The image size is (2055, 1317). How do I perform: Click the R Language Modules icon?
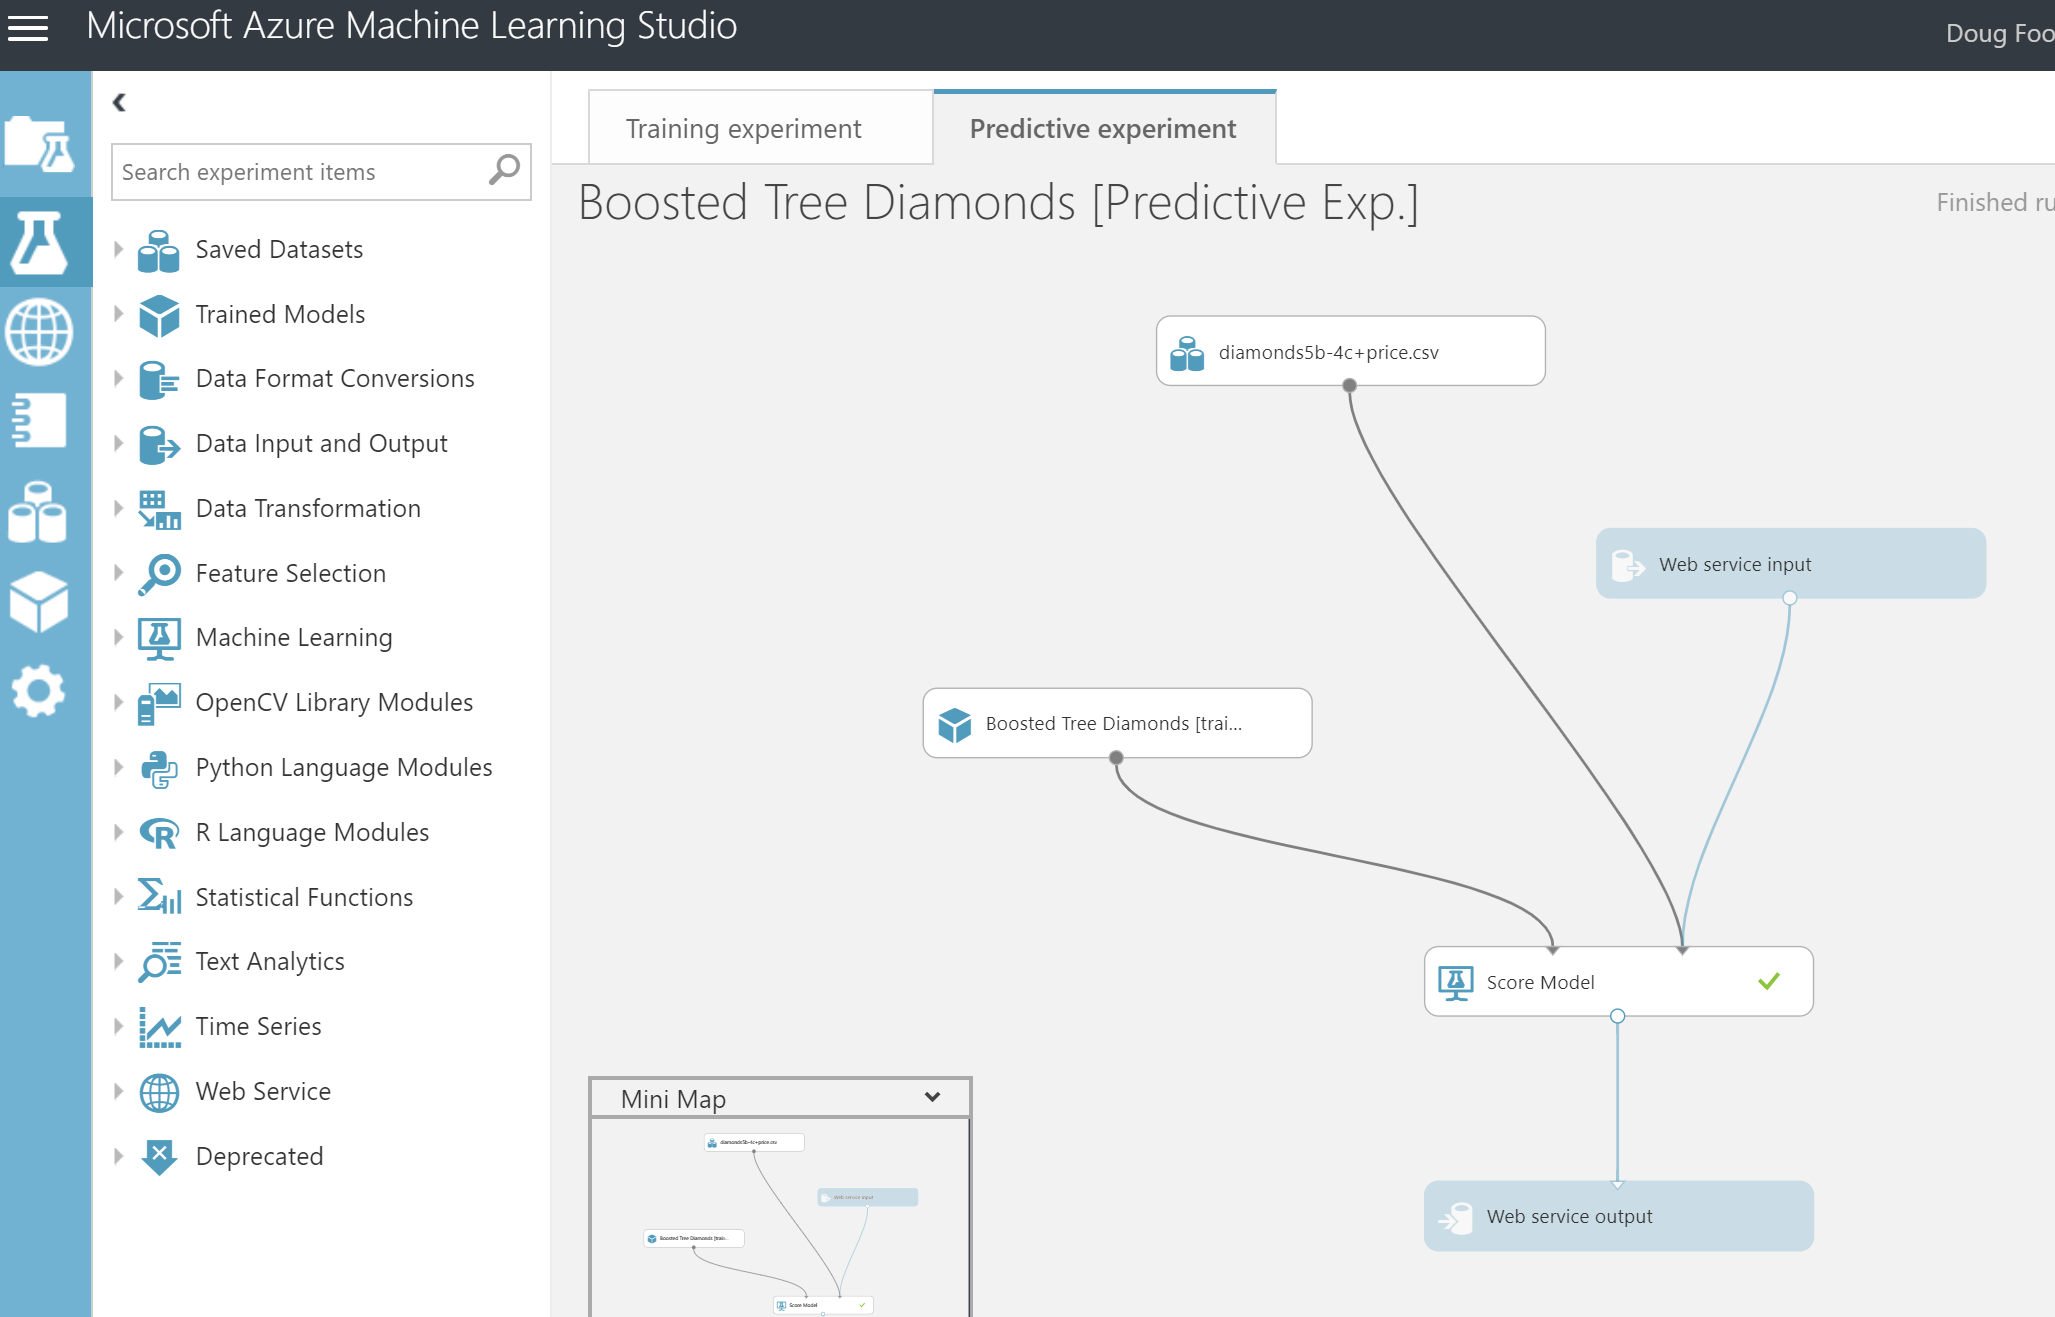point(159,833)
